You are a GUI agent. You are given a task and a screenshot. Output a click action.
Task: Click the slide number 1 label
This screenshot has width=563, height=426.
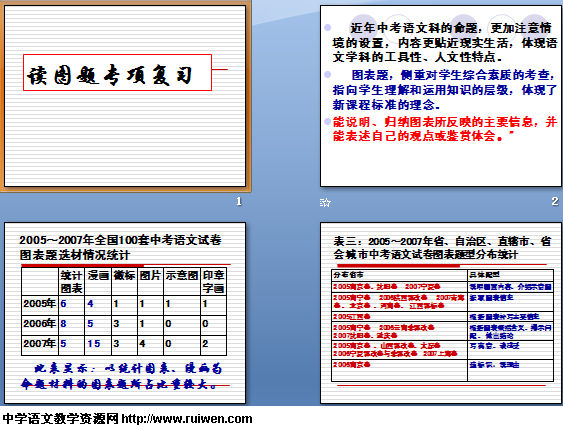click(x=239, y=202)
